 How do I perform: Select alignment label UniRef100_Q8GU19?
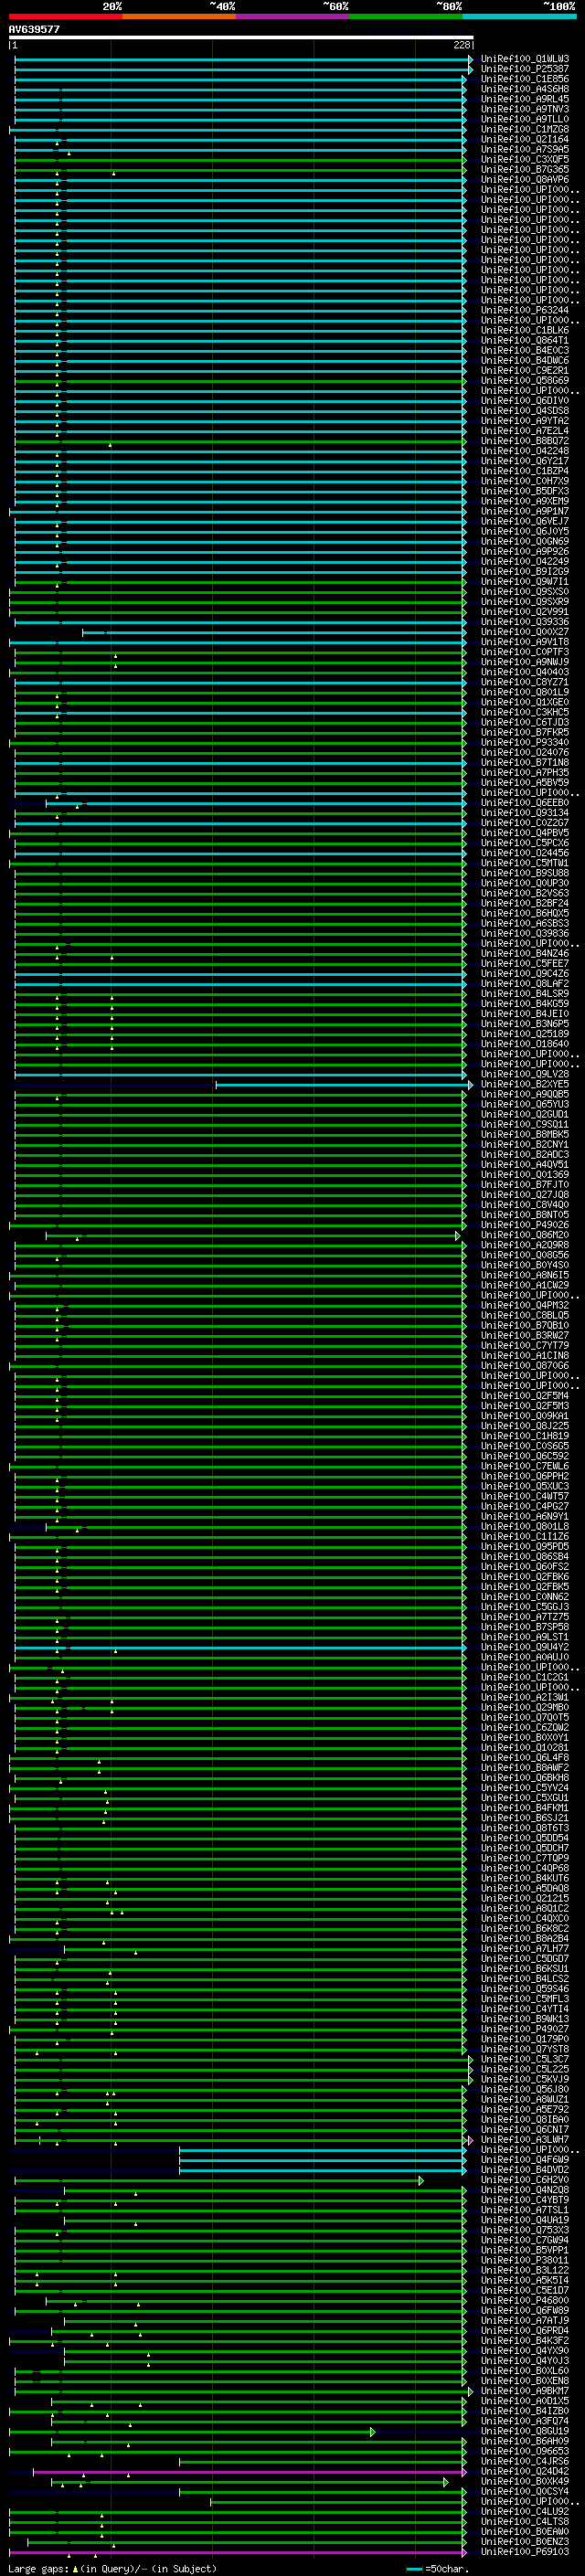coord(524,2431)
